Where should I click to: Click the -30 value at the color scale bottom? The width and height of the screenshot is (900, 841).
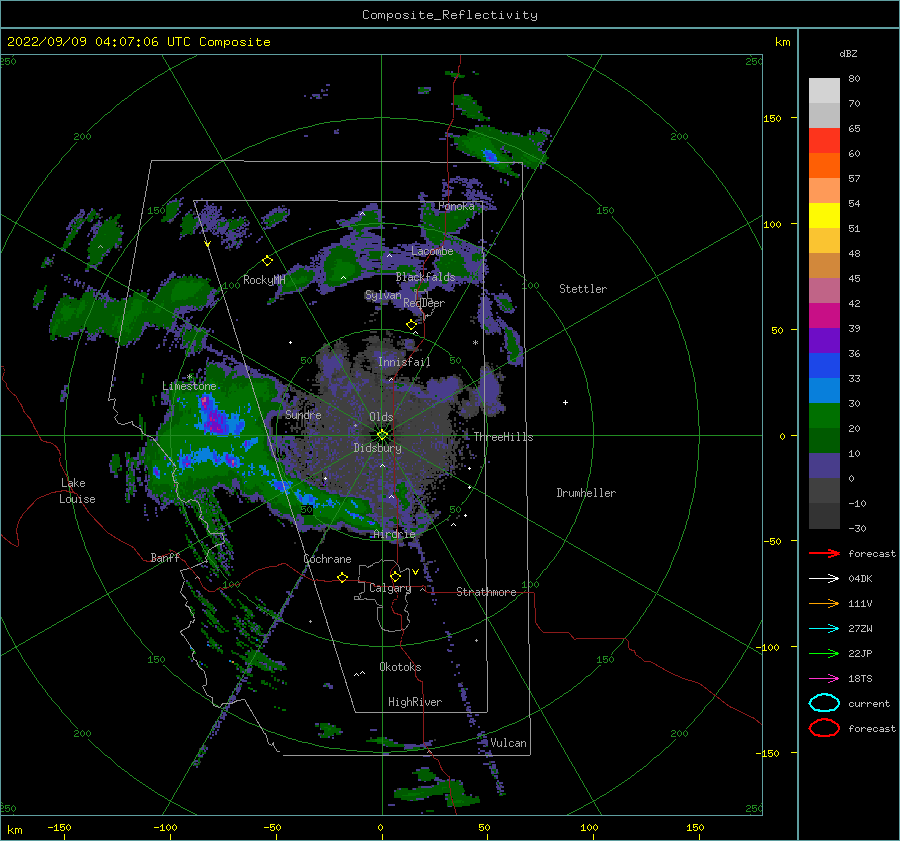pyautogui.click(x=858, y=528)
